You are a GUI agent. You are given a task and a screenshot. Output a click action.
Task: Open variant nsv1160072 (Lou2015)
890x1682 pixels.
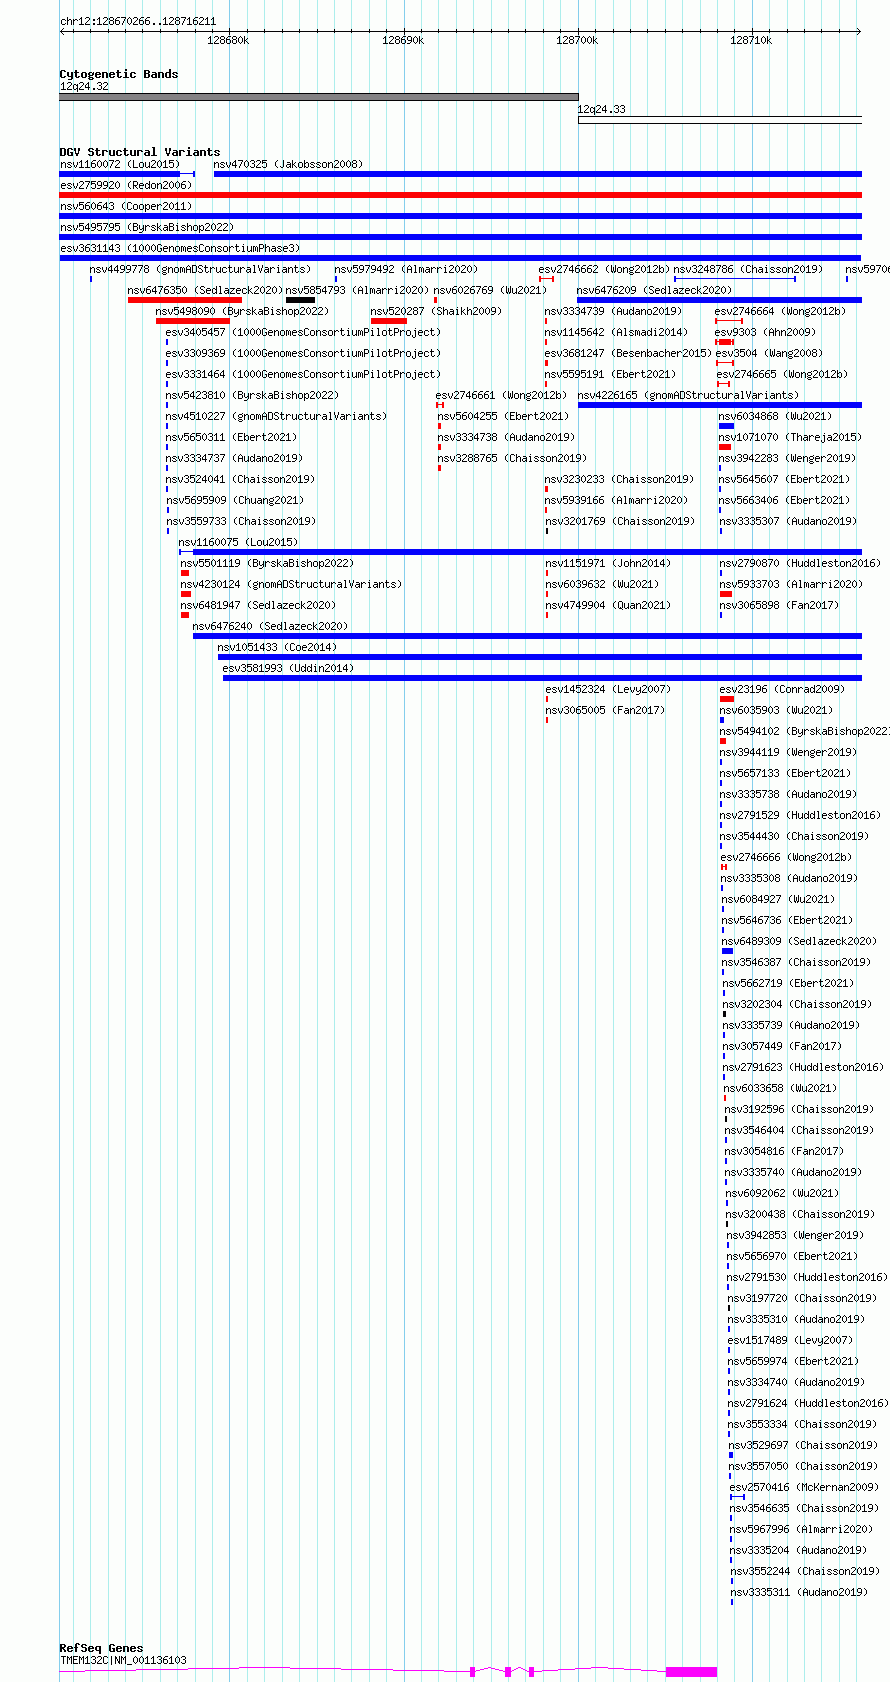[x=120, y=164]
